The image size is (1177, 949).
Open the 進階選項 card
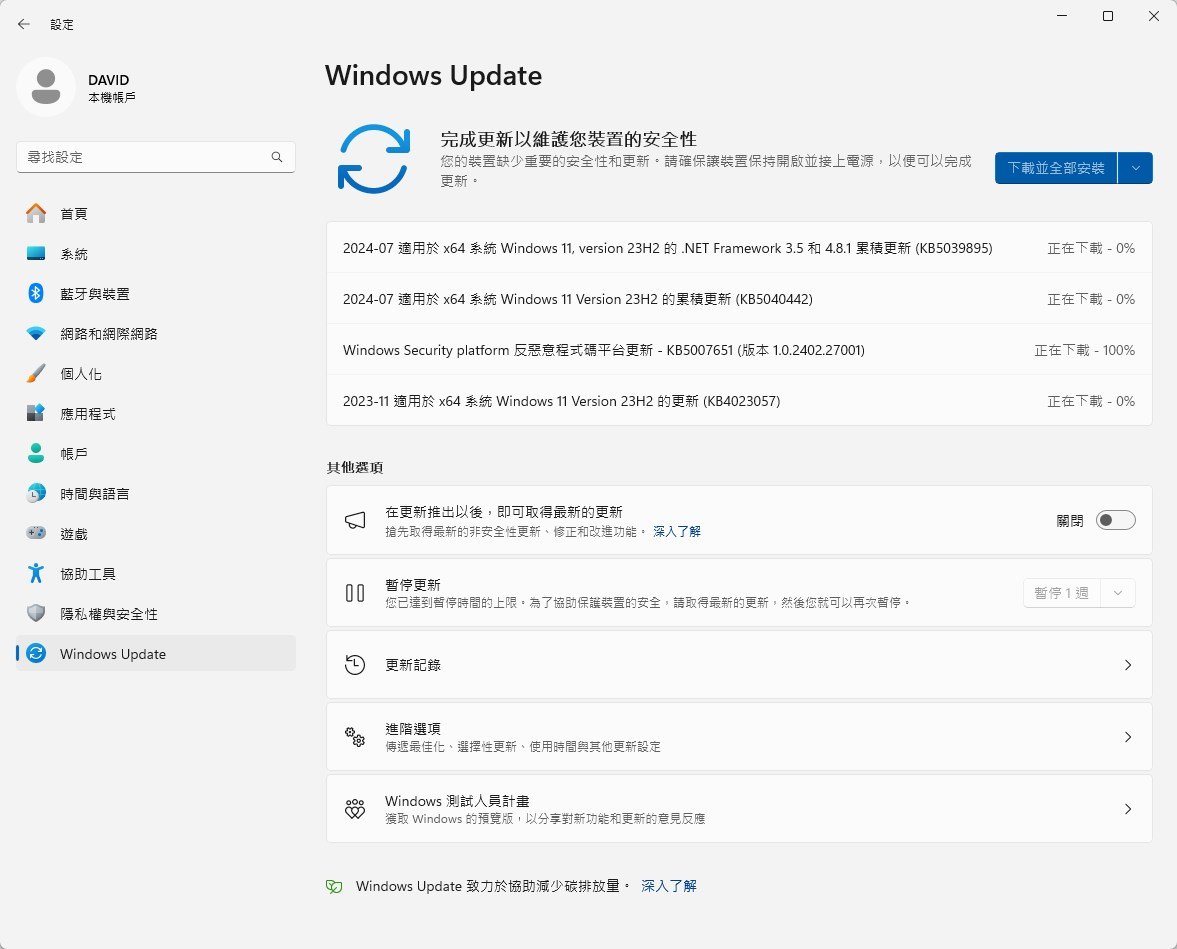(739, 737)
